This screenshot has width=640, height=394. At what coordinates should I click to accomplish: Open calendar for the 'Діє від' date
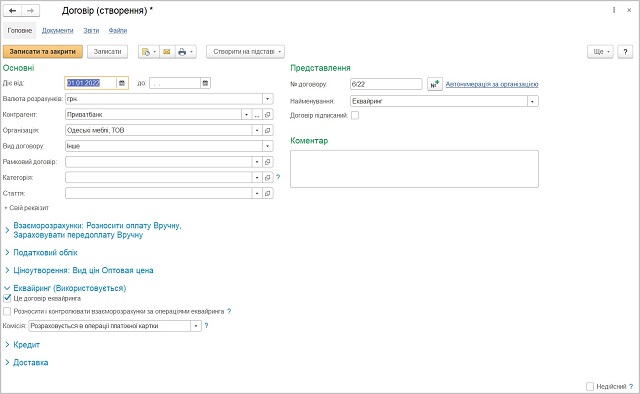[122, 83]
